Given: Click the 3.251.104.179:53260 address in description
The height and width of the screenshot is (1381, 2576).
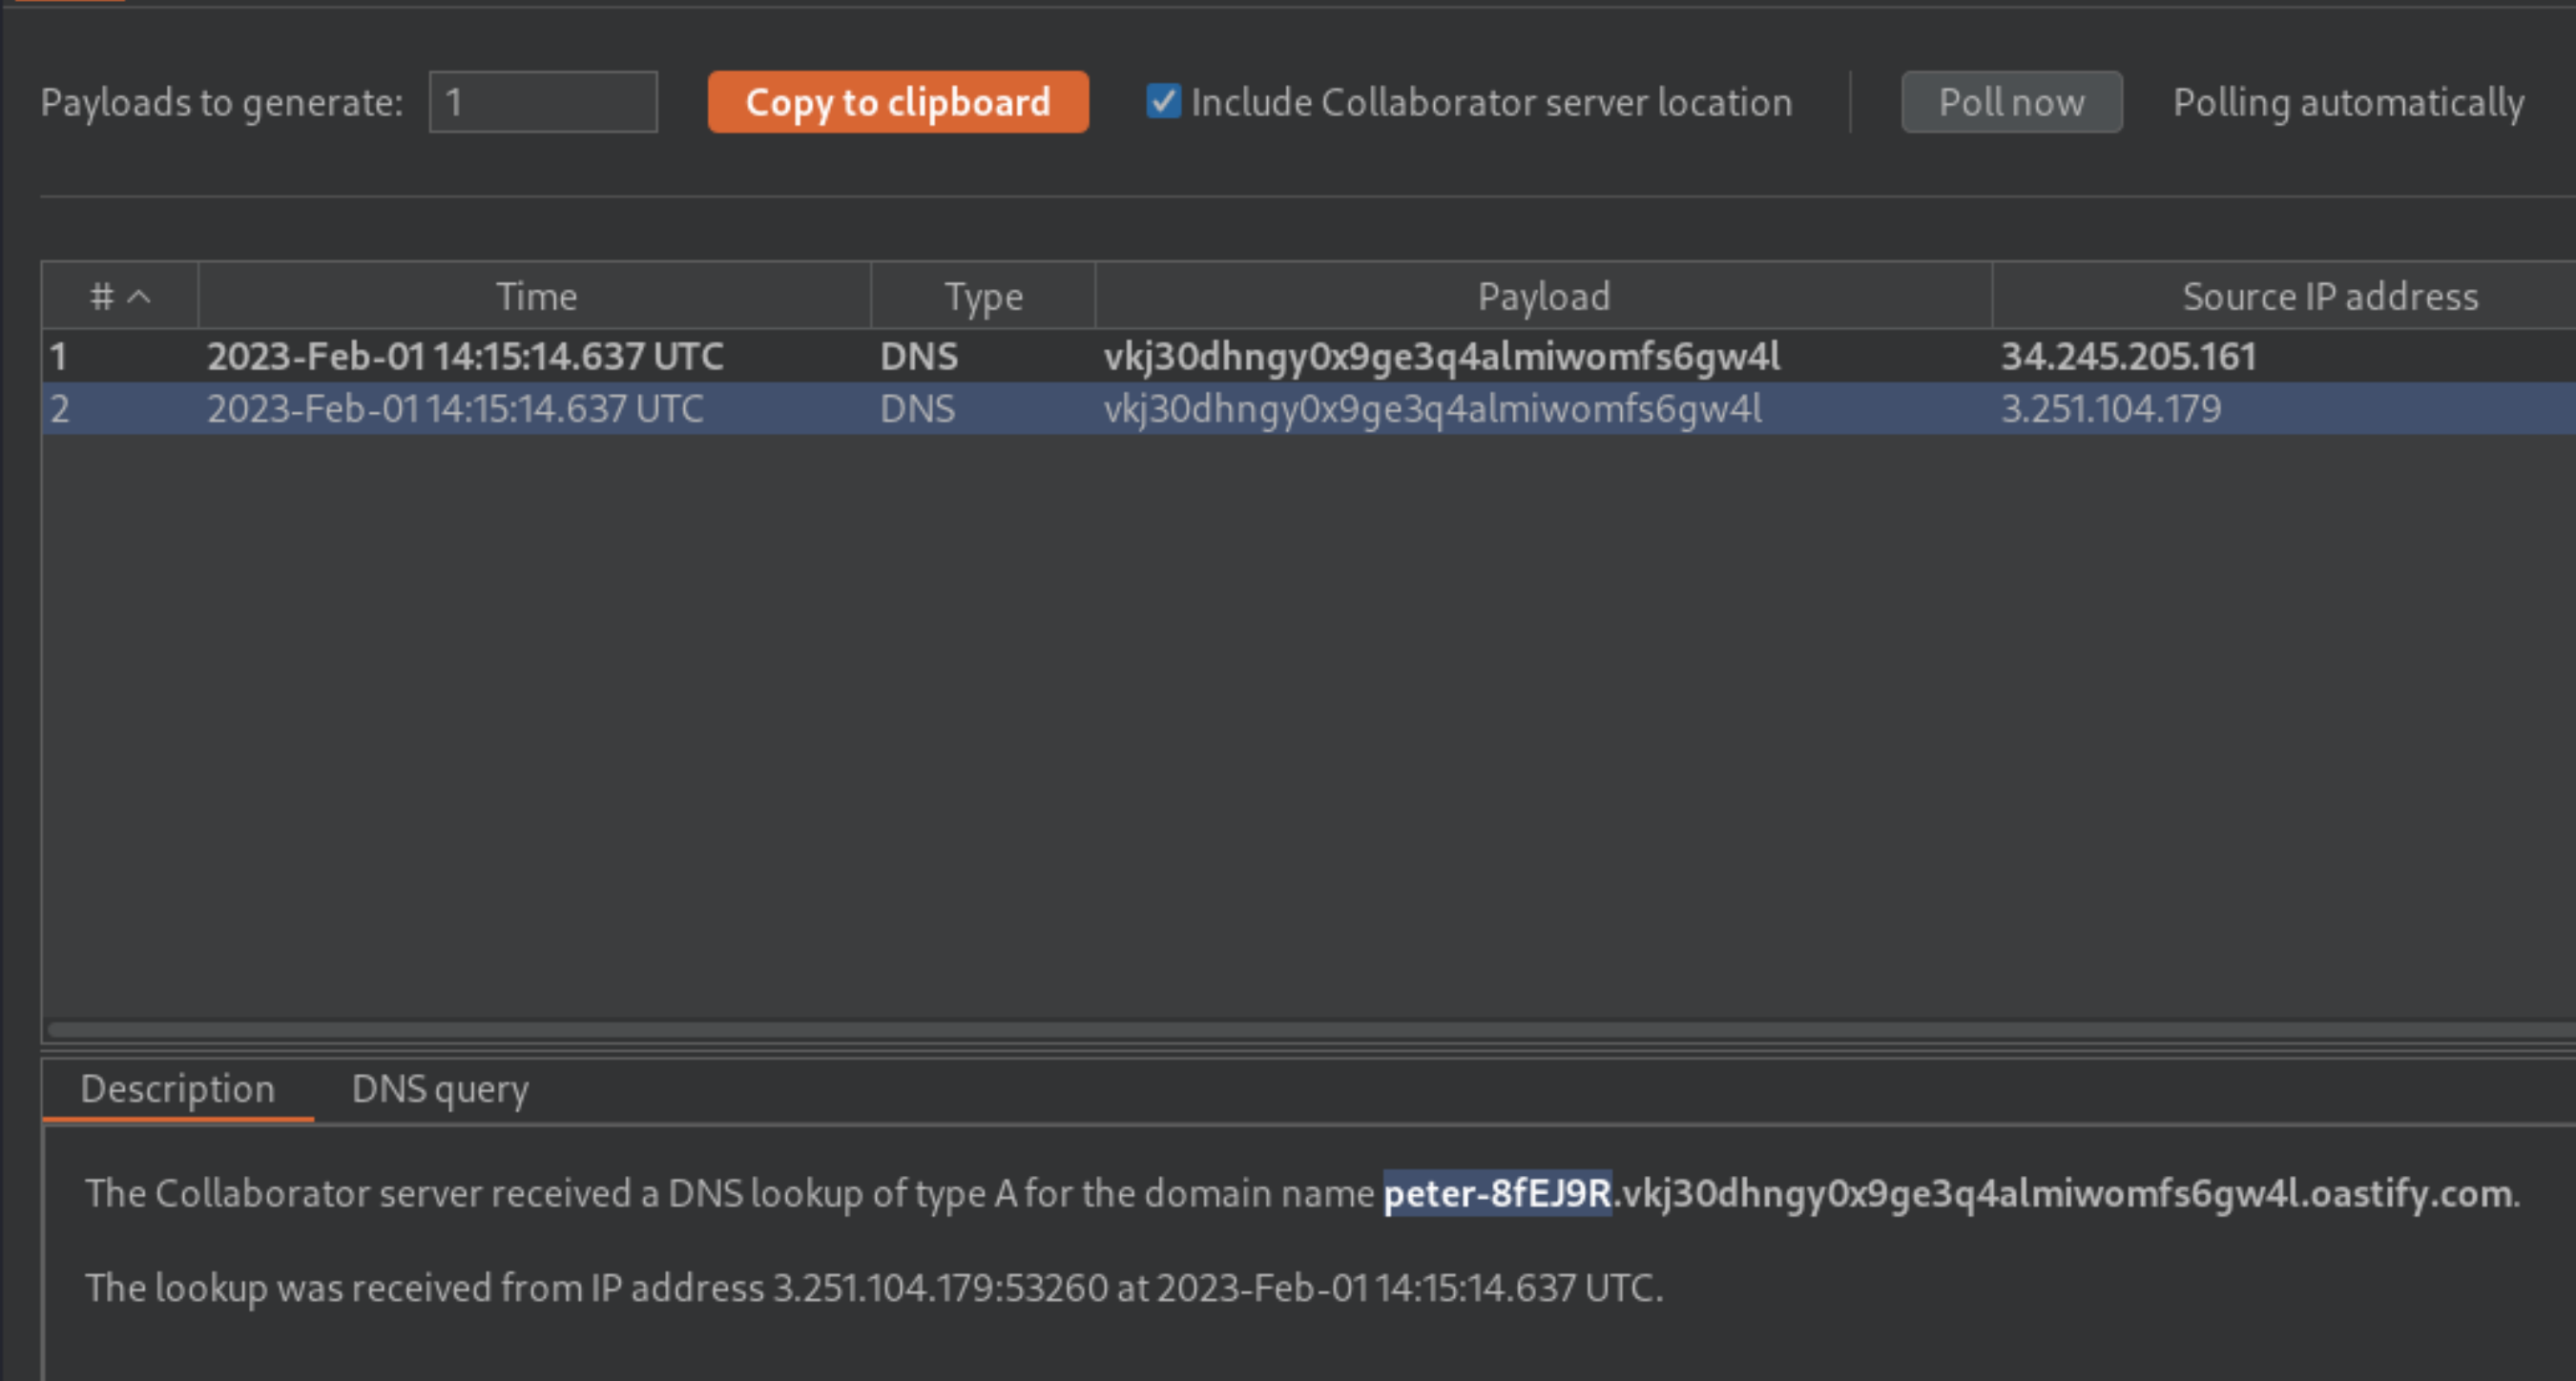Looking at the screenshot, I should [940, 1288].
